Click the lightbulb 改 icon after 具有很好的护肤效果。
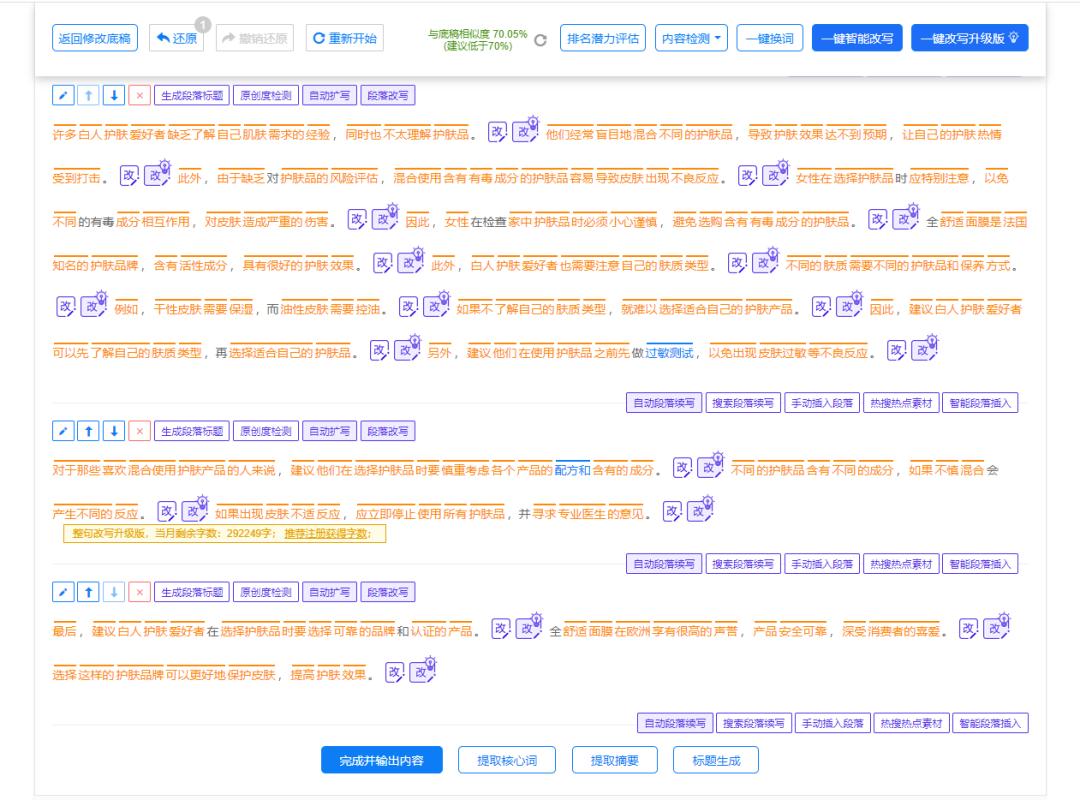The width and height of the screenshot is (1080, 800). (411, 260)
